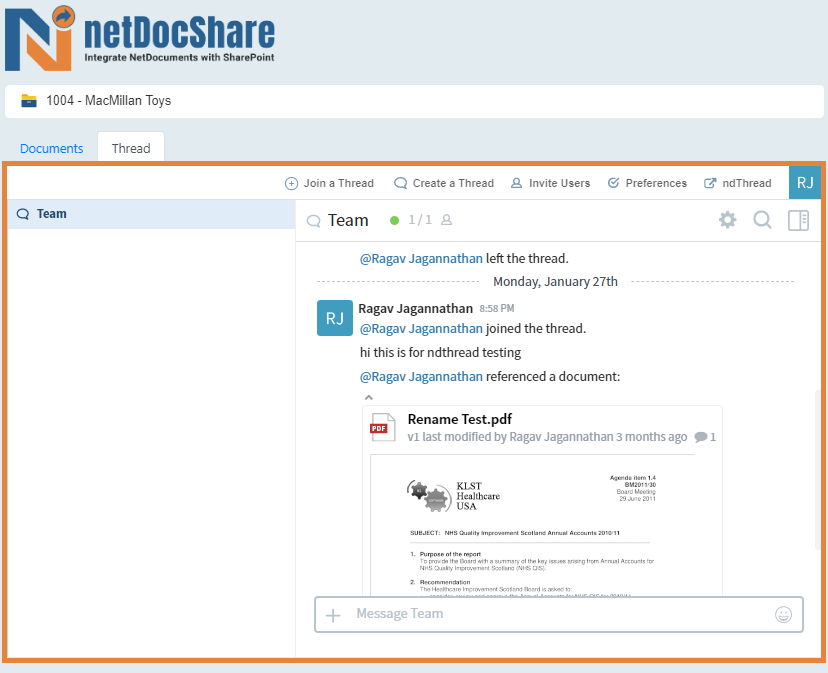Click Join a Thread

(x=330, y=183)
